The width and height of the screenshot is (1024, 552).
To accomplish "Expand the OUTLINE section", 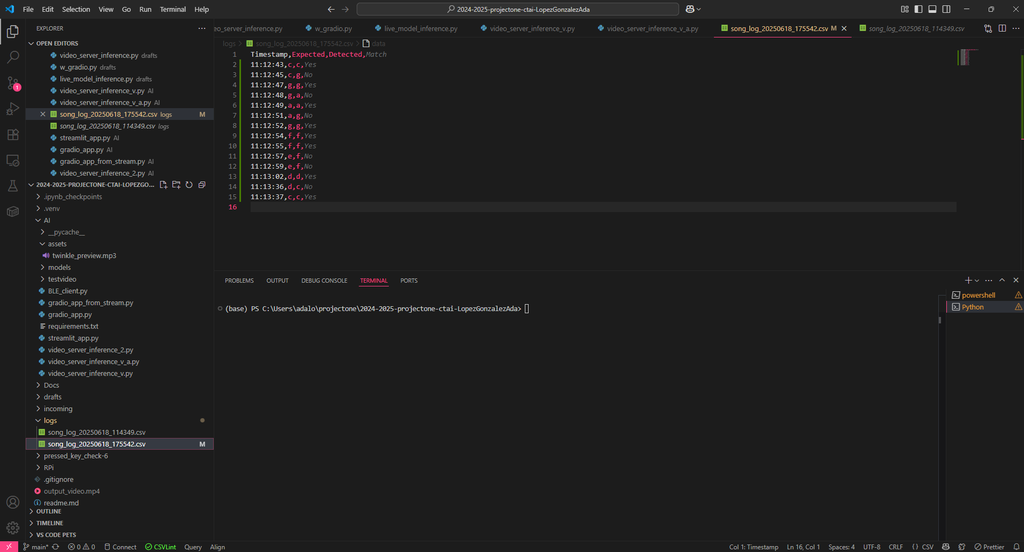I will click(x=49, y=511).
